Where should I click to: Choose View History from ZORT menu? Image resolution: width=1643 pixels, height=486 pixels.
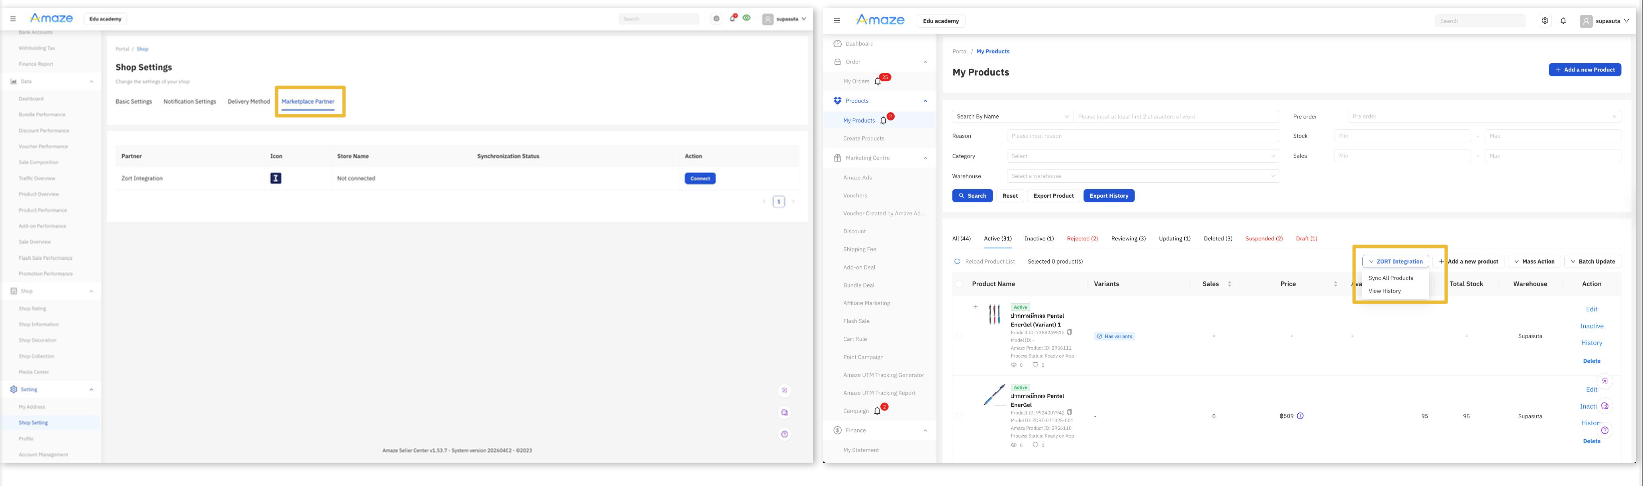click(x=1385, y=291)
